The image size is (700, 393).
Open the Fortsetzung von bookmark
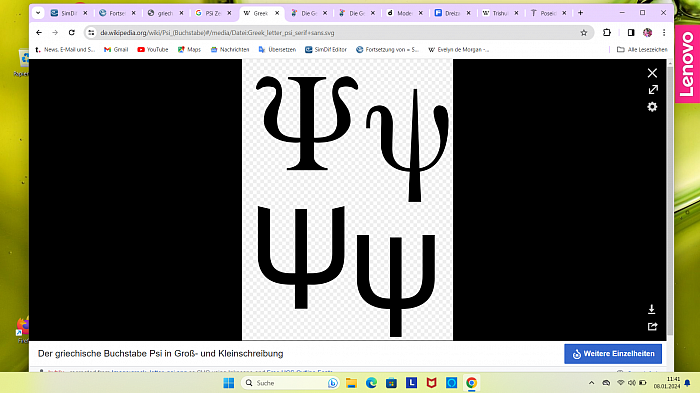tap(388, 50)
